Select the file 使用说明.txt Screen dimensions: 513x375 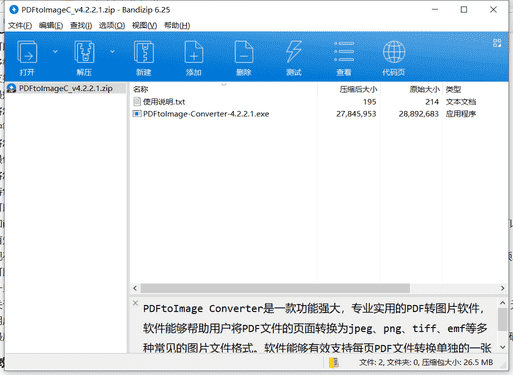pos(164,102)
